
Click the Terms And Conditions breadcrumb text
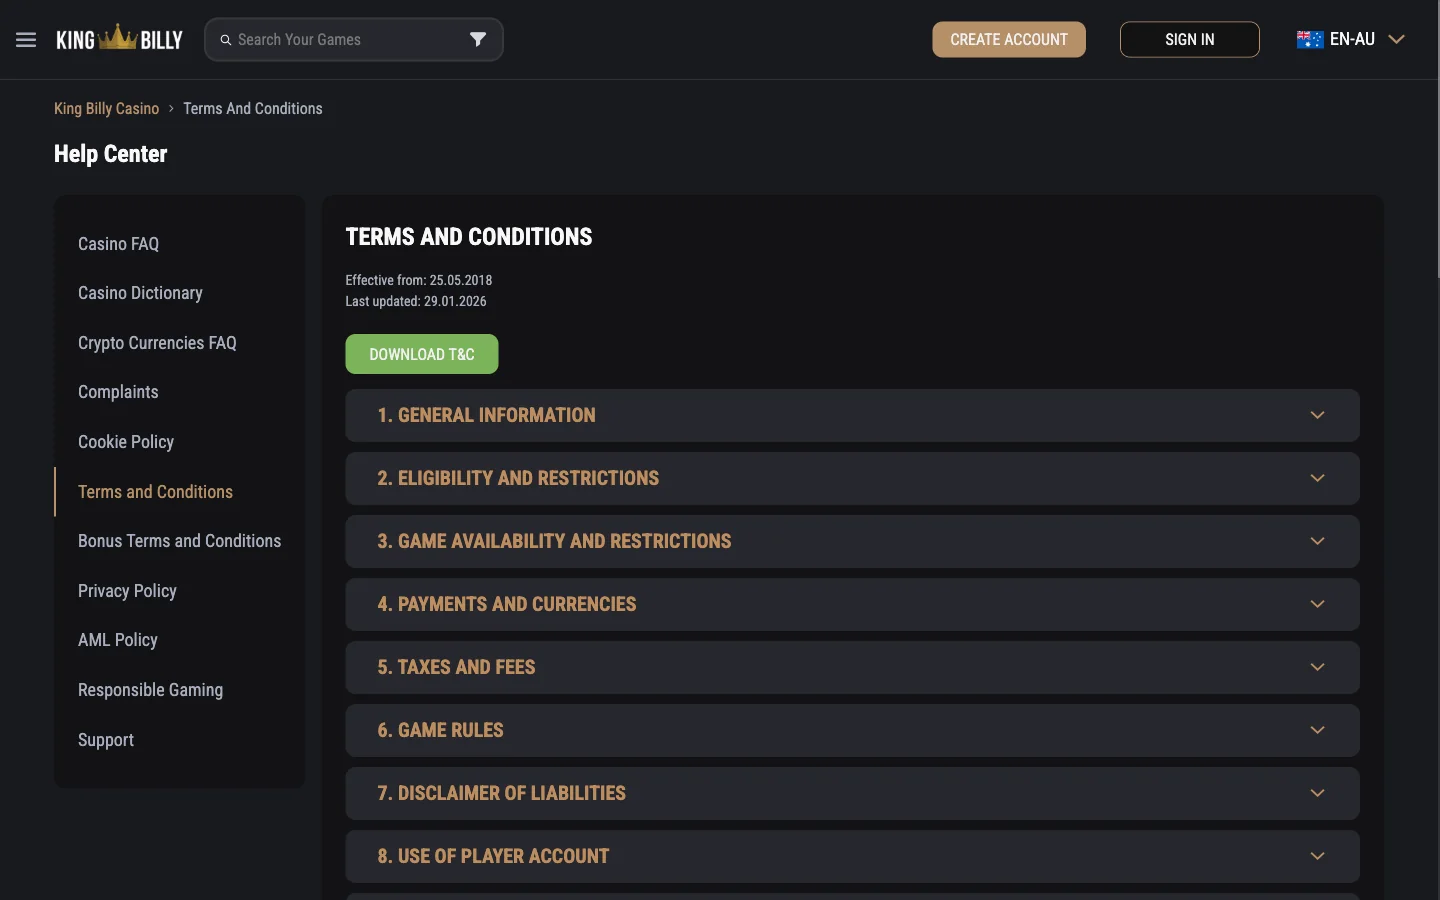253,108
